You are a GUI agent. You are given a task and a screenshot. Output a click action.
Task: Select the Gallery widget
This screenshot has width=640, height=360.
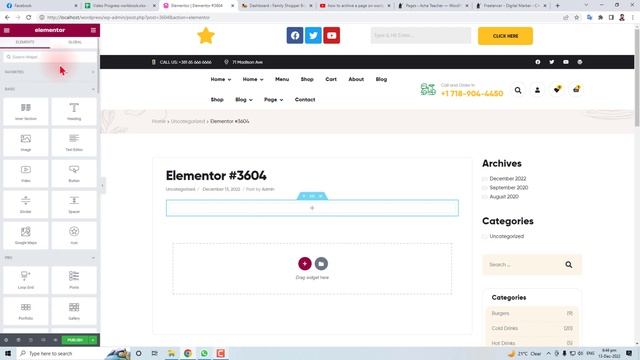74,311
